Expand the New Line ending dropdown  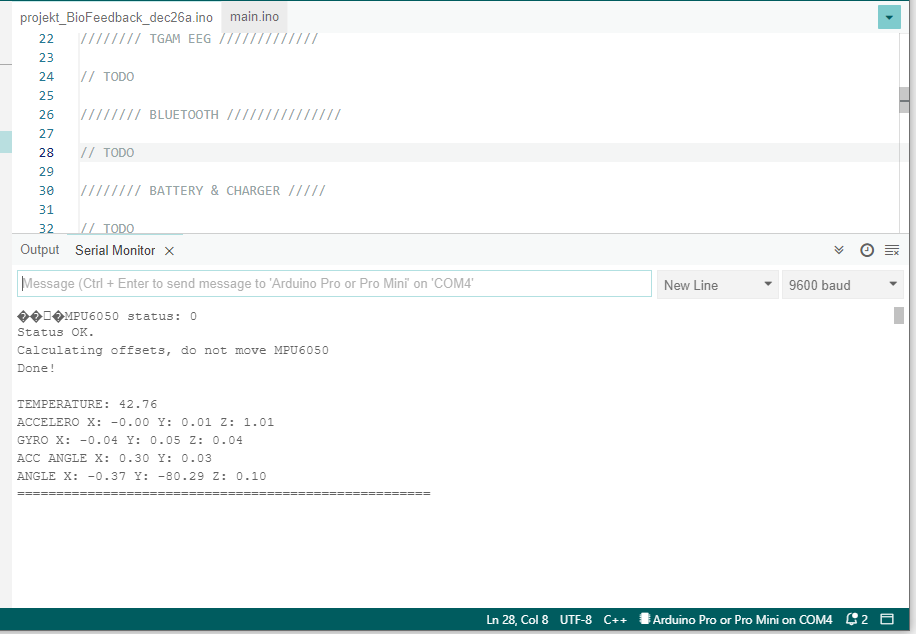click(x=717, y=285)
